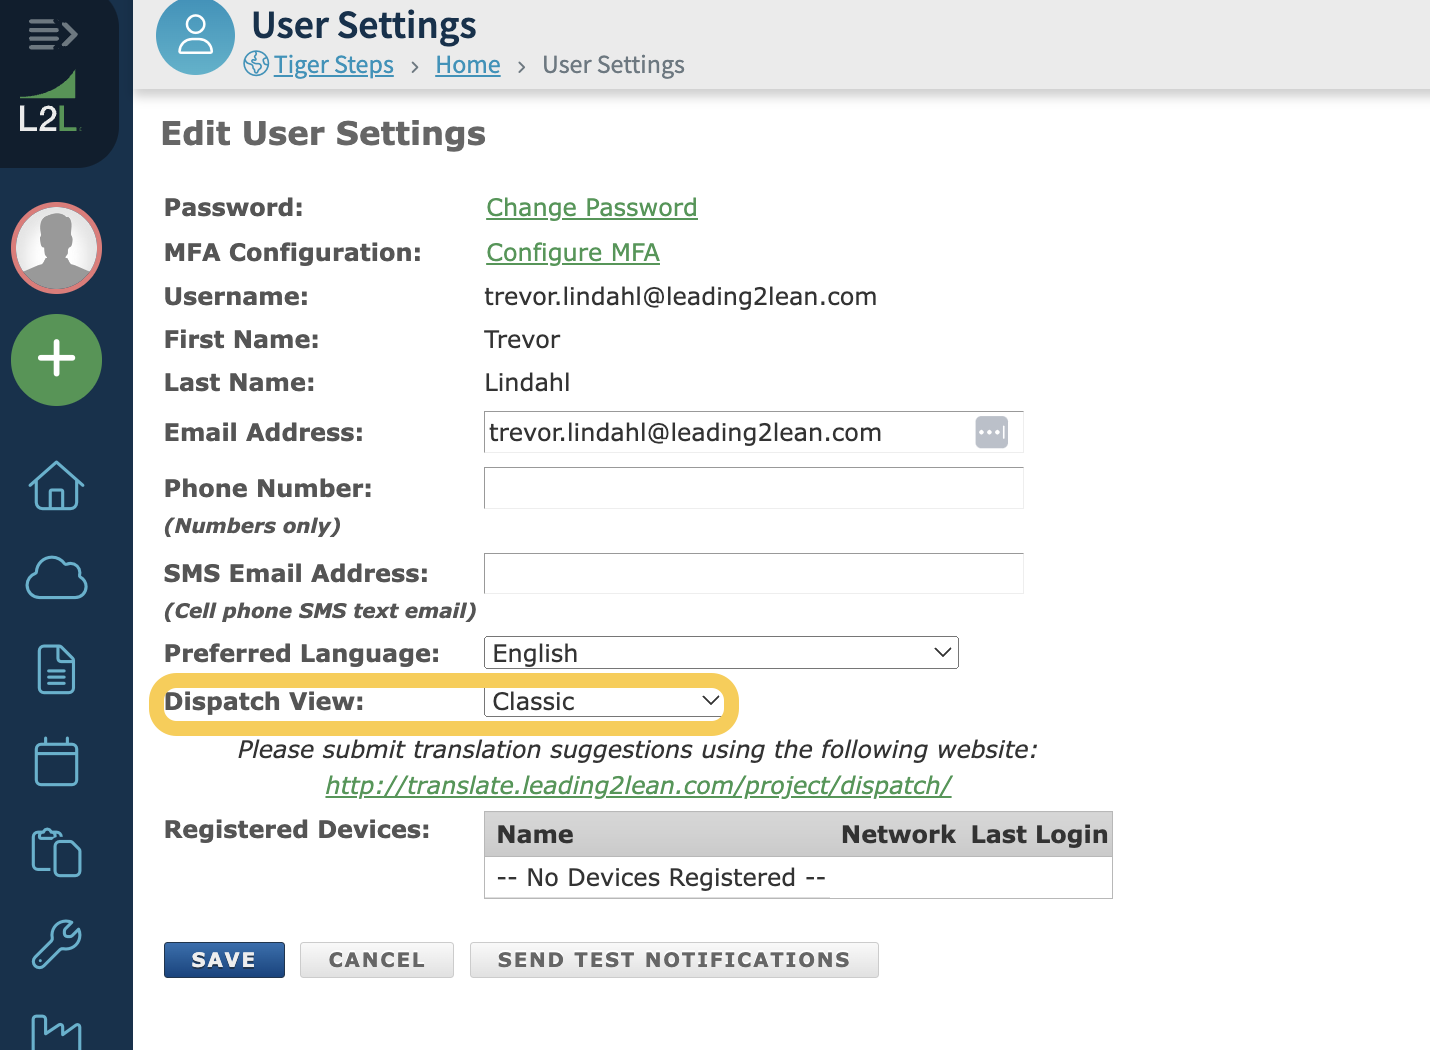Expand the Preferred Language dropdown
The image size is (1430, 1050).
click(720, 653)
